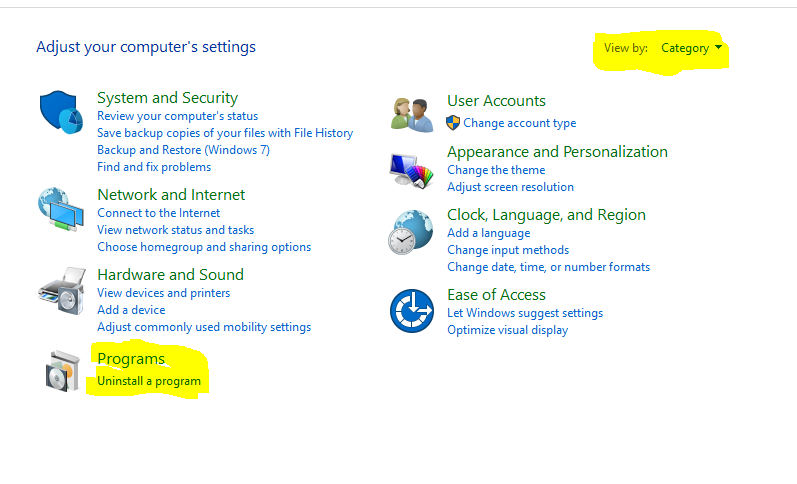Select Optimize visual display
797x484 pixels.
click(507, 330)
